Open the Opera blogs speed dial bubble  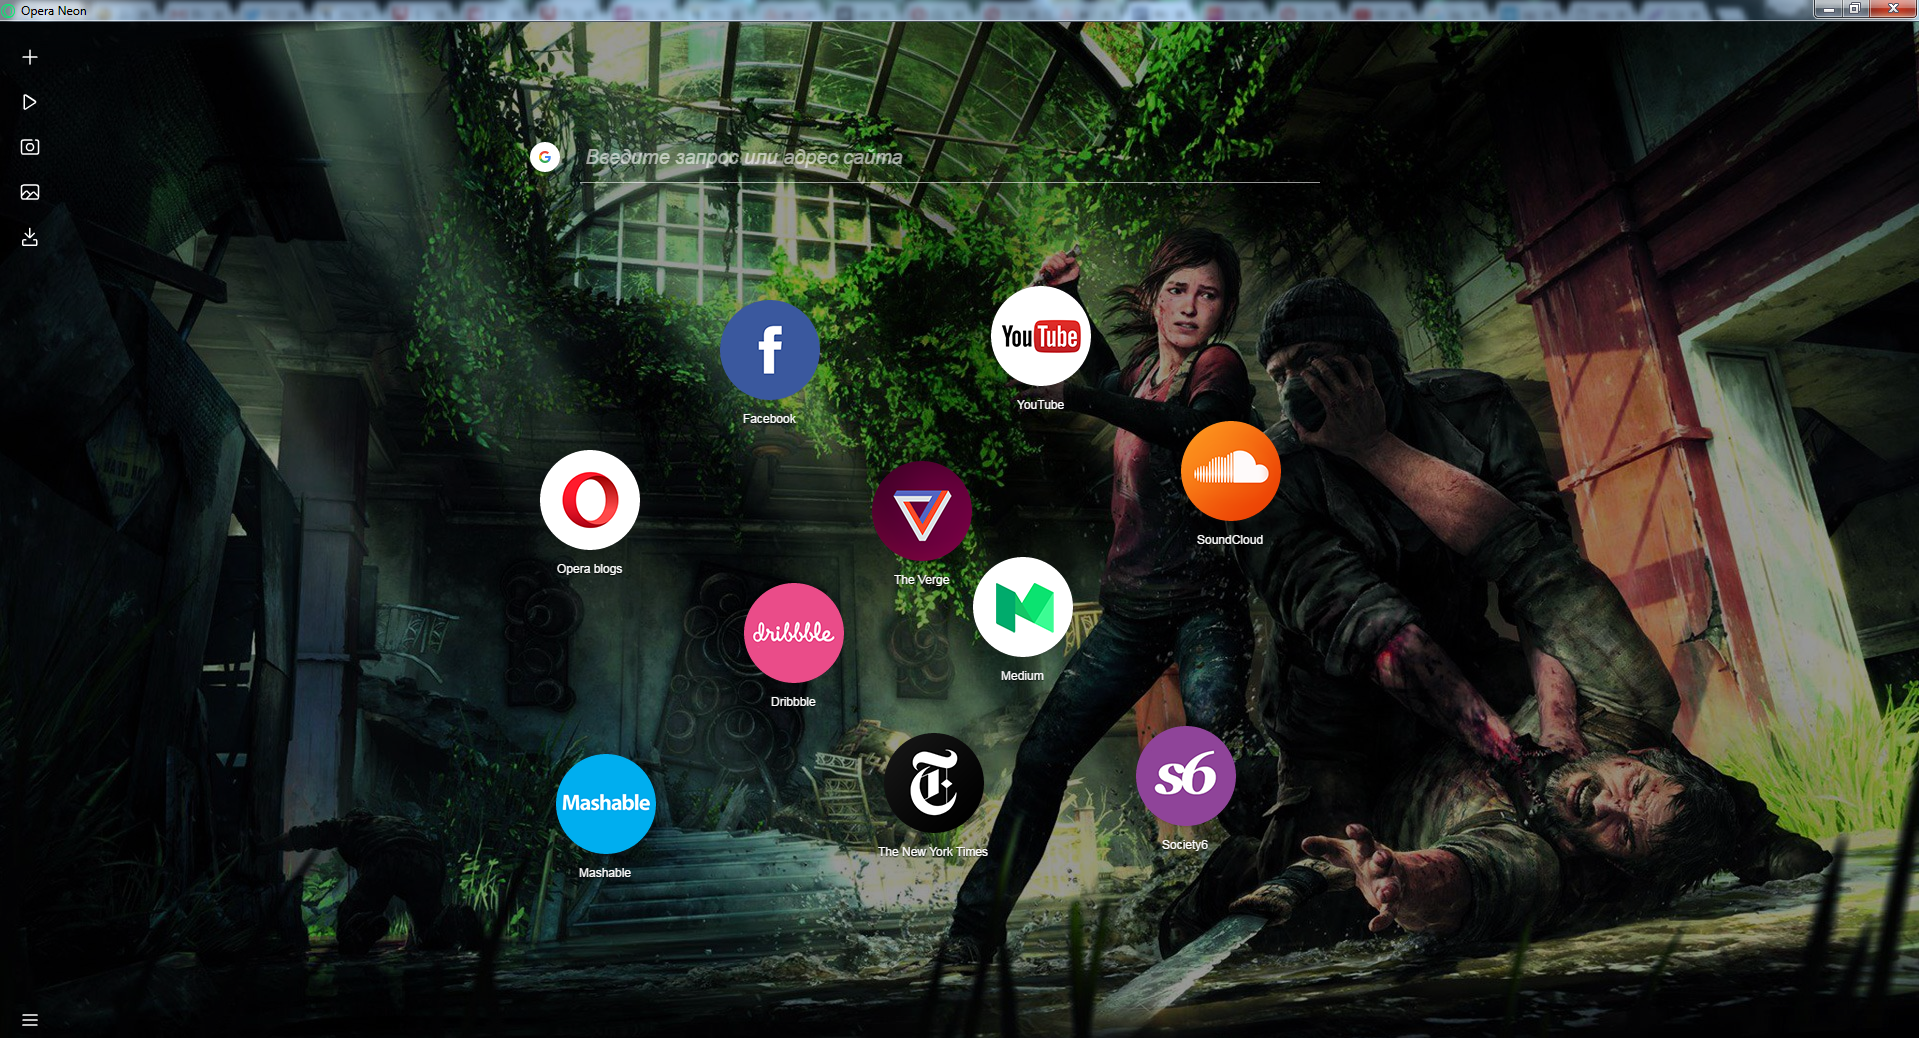(x=590, y=500)
